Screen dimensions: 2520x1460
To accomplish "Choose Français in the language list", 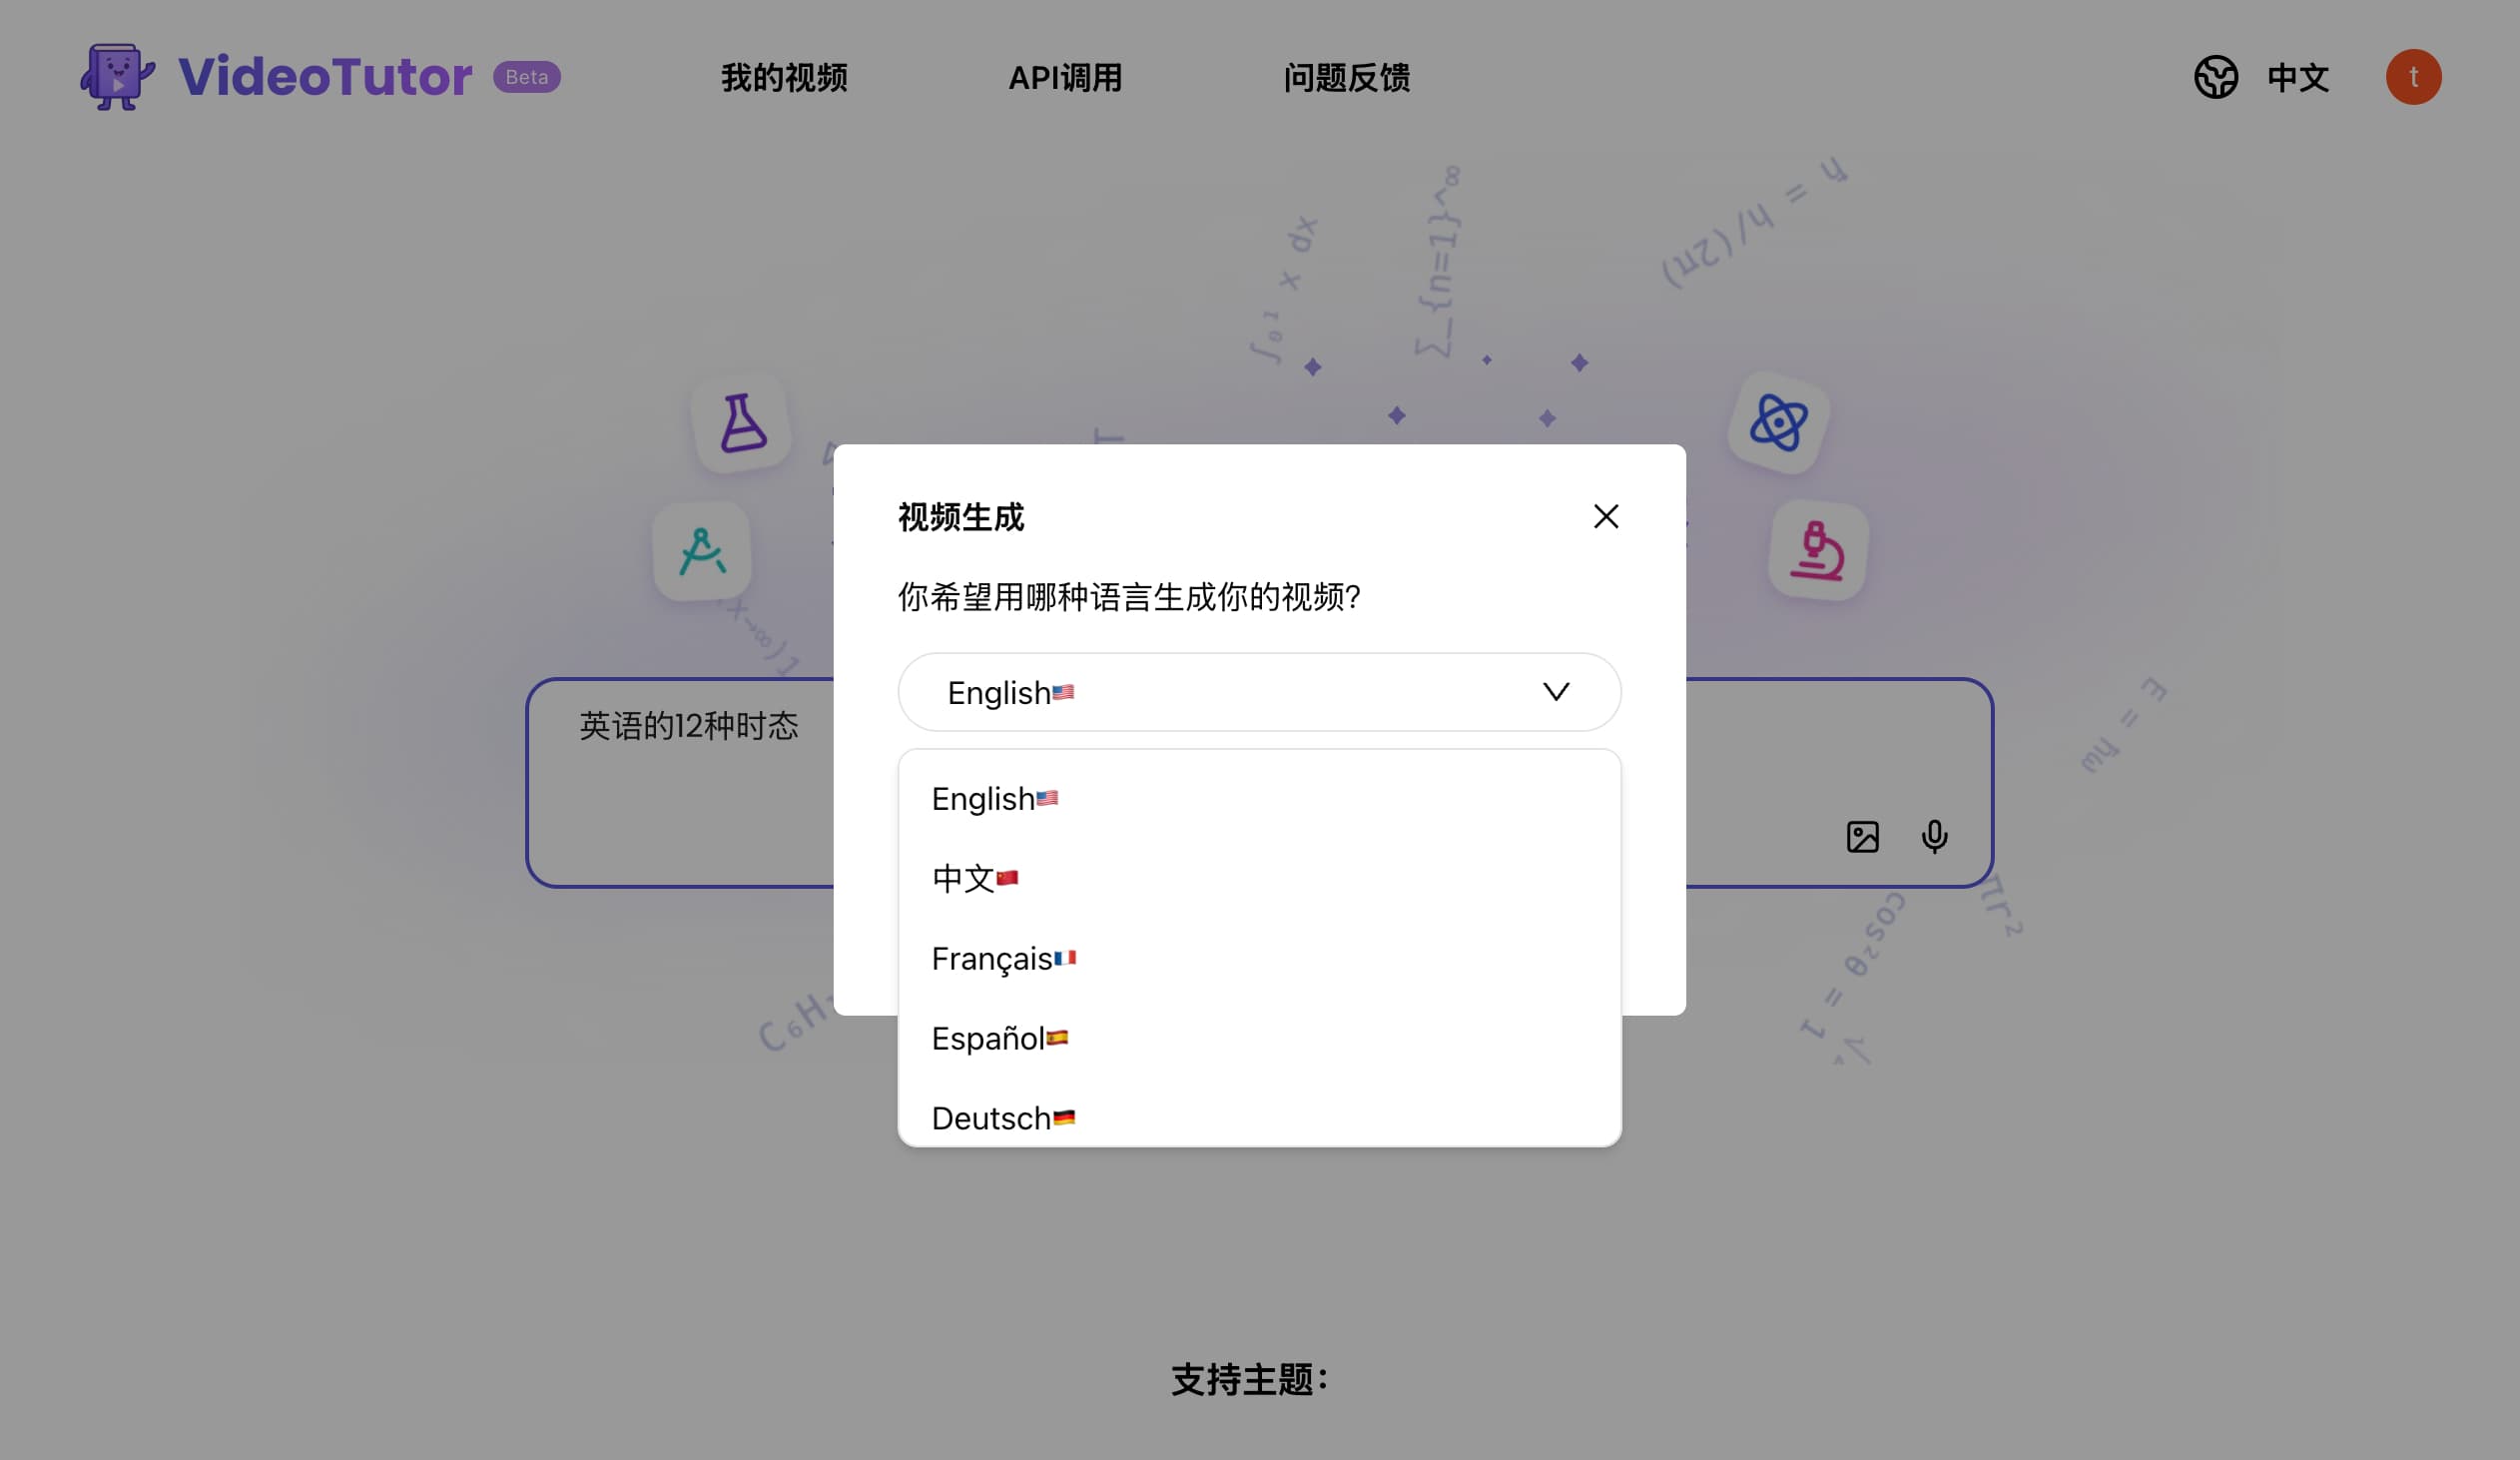I will [x=1259, y=958].
